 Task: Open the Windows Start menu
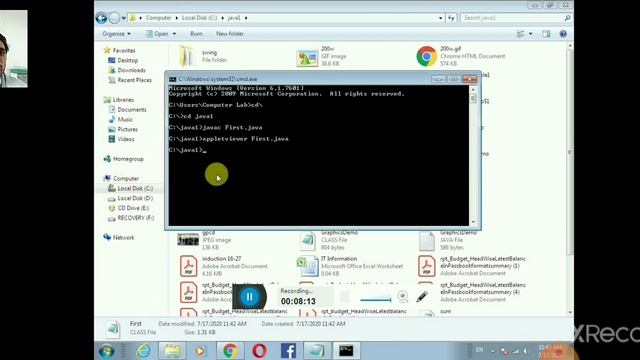[x=107, y=351]
